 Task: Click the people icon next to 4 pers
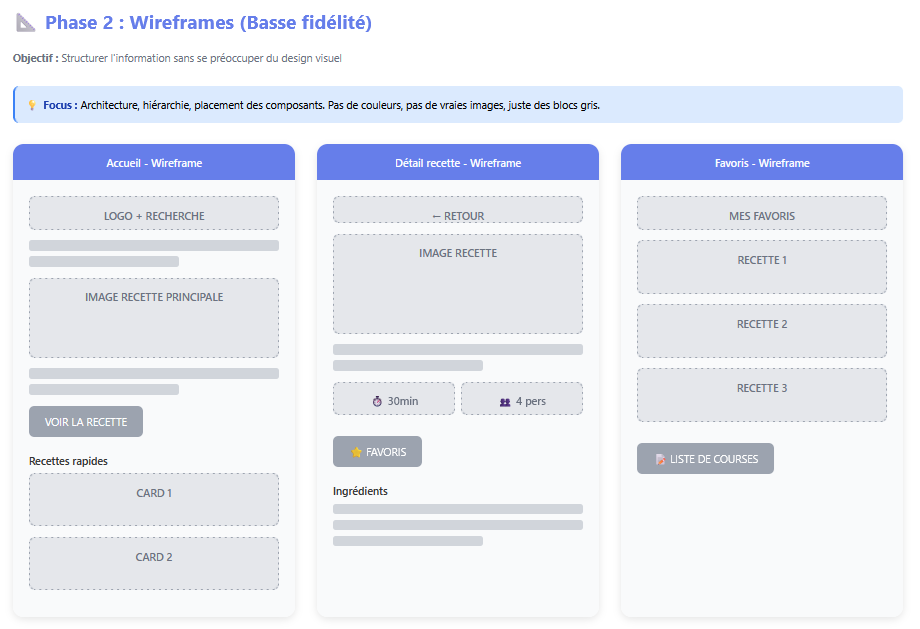tap(505, 401)
